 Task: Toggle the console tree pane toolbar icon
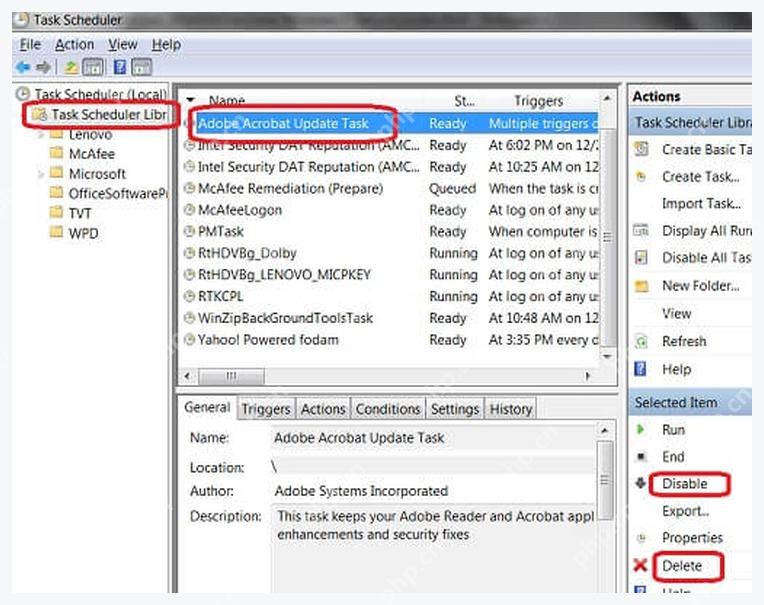(x=93, y=67)
